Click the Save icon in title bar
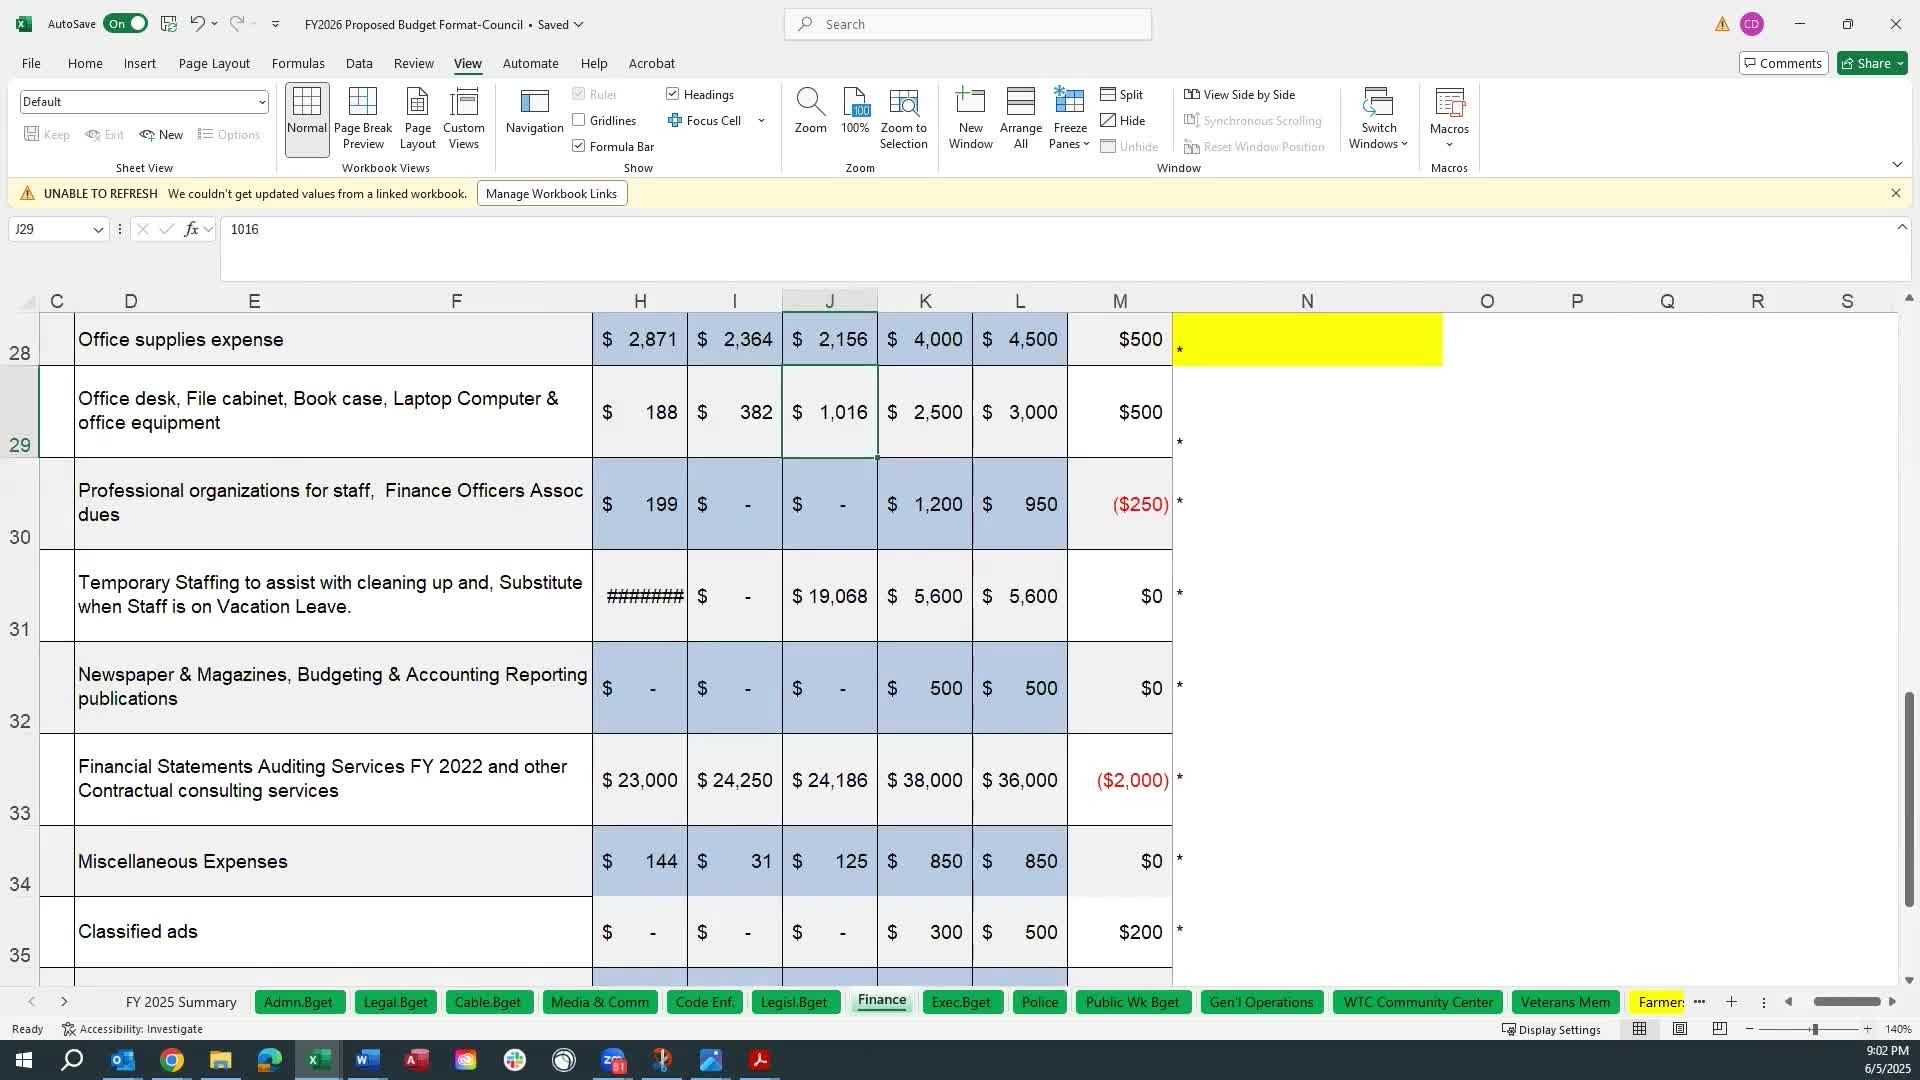The height and width of the screenshot is (1080, 1920). point(169,23)
